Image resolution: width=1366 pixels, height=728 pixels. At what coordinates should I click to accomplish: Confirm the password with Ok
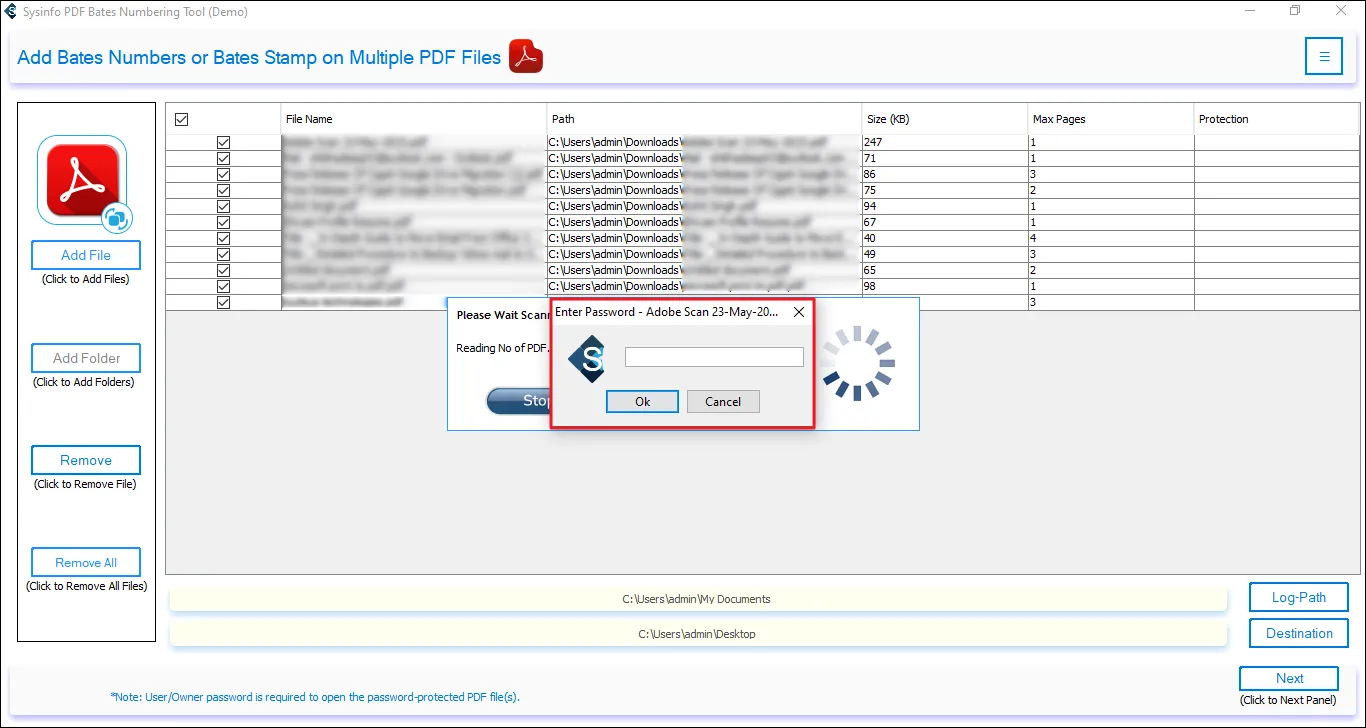[642, 401]
